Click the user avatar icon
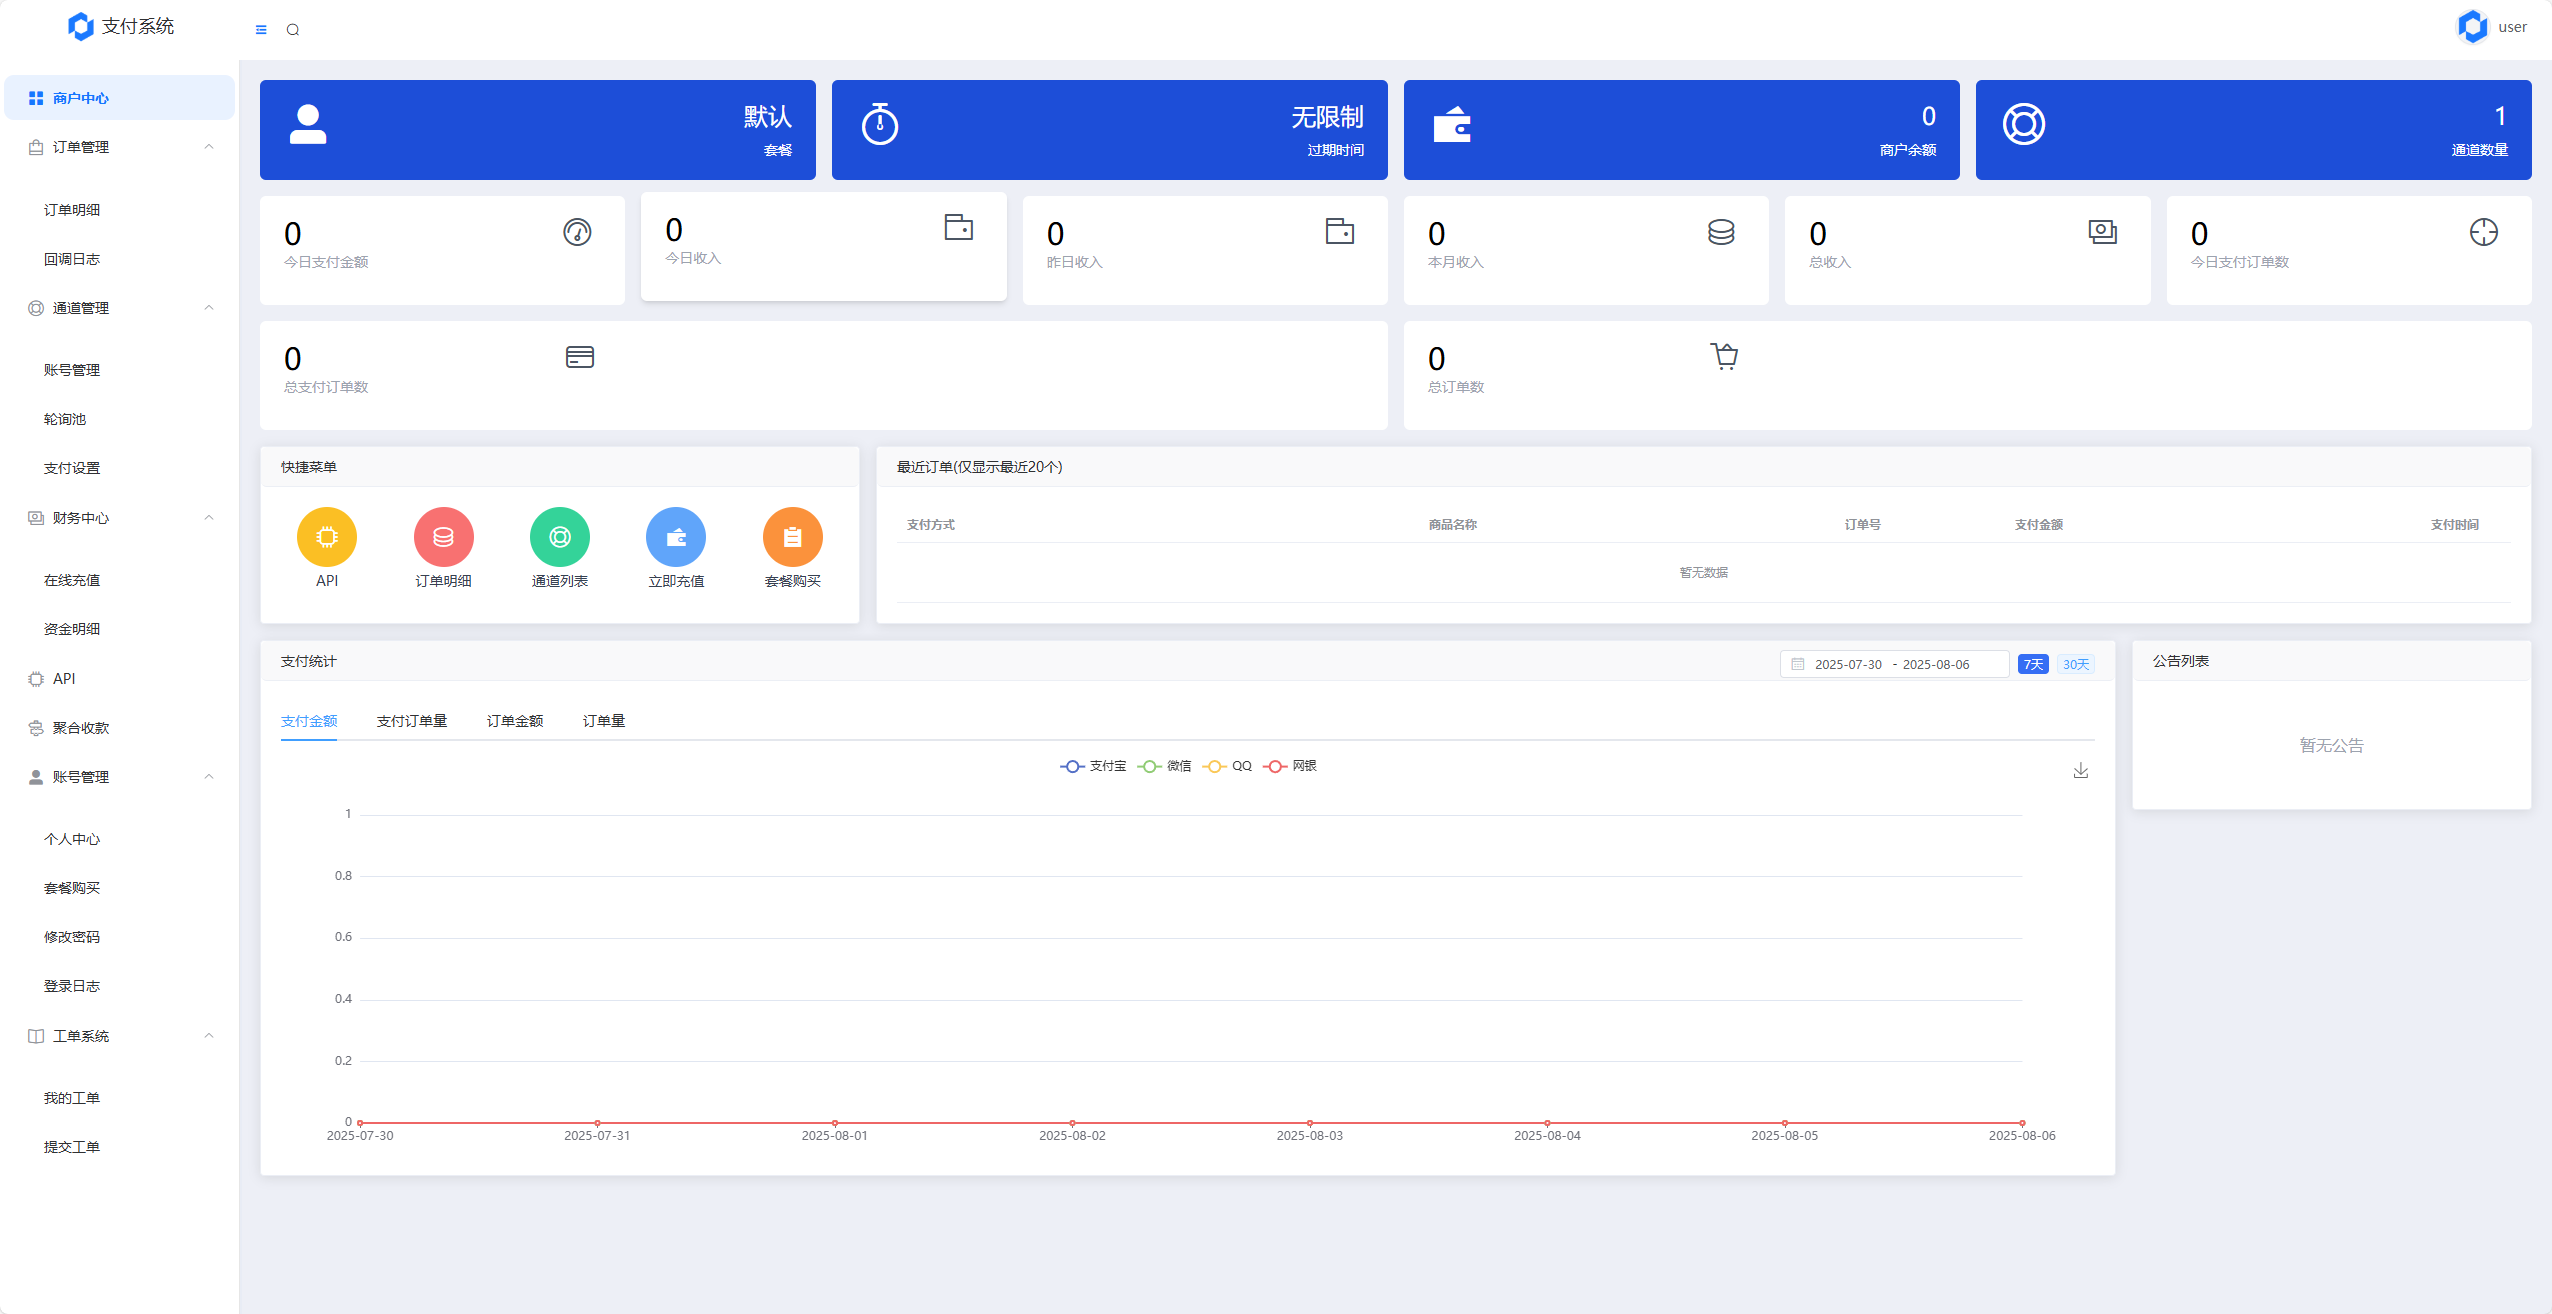The height and width of the screenshot is (1314, 2552). 2472,27
